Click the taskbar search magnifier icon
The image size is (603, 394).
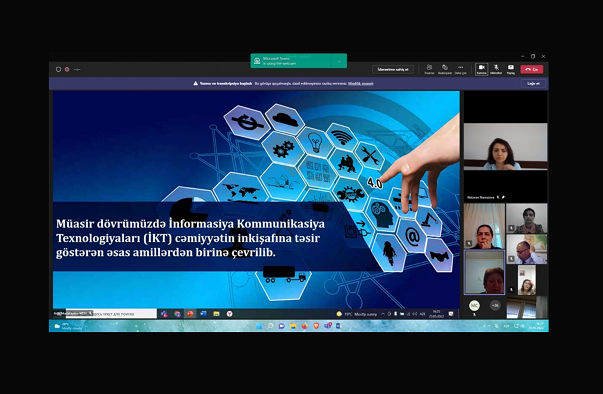270,326
